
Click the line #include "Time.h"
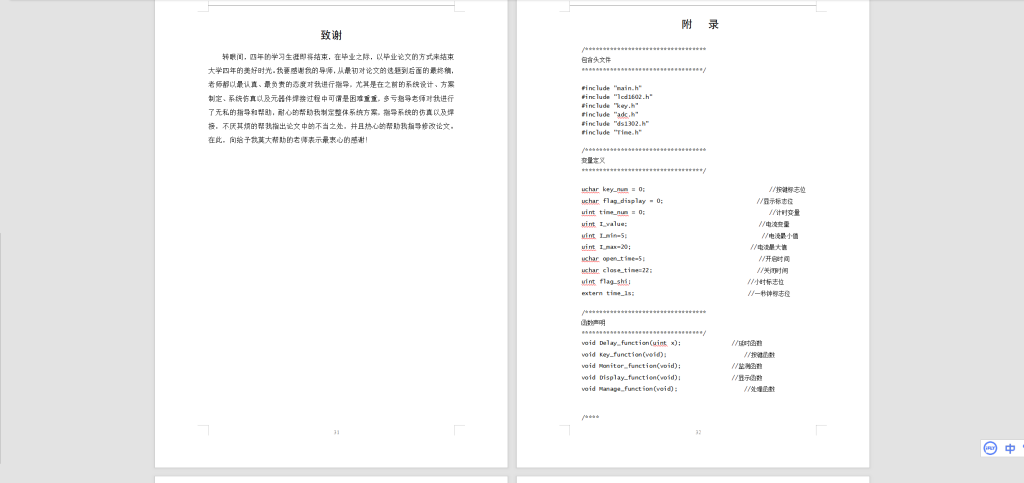(x=612, y=132)
